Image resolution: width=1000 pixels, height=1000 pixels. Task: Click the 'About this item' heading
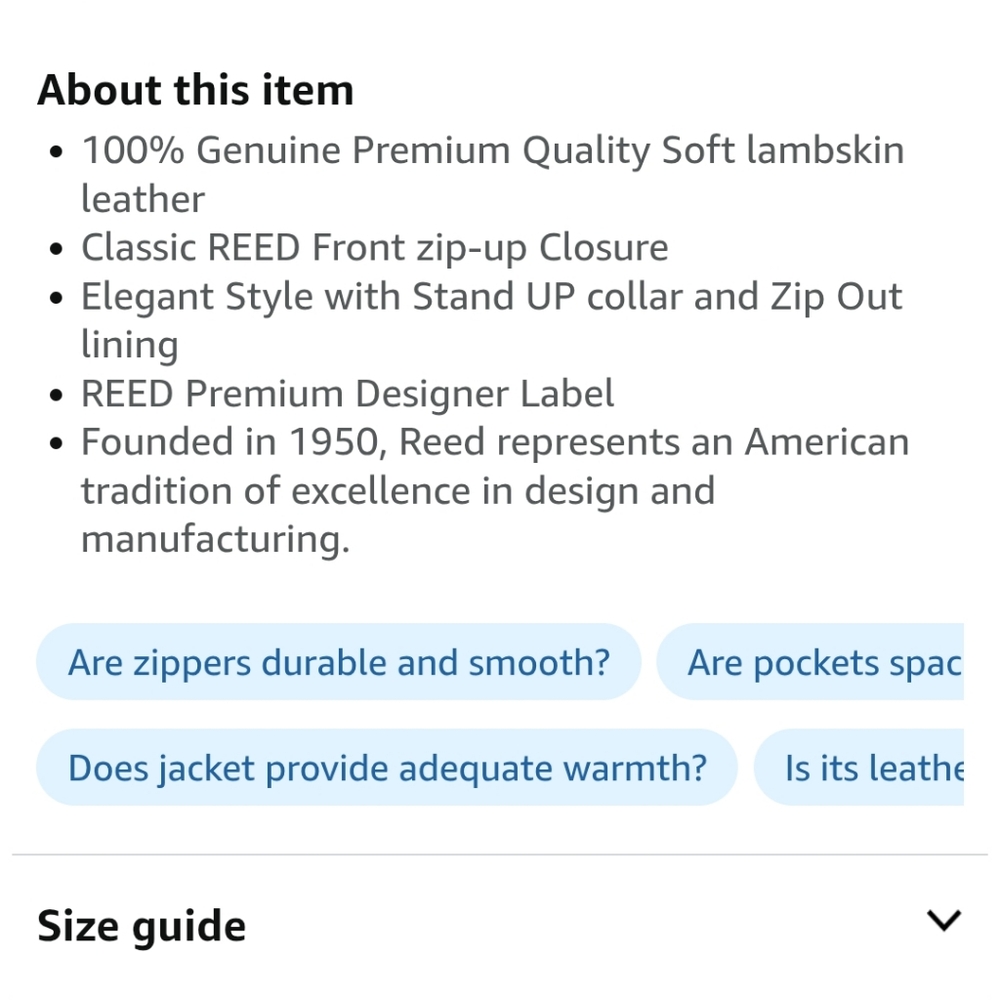195,90
